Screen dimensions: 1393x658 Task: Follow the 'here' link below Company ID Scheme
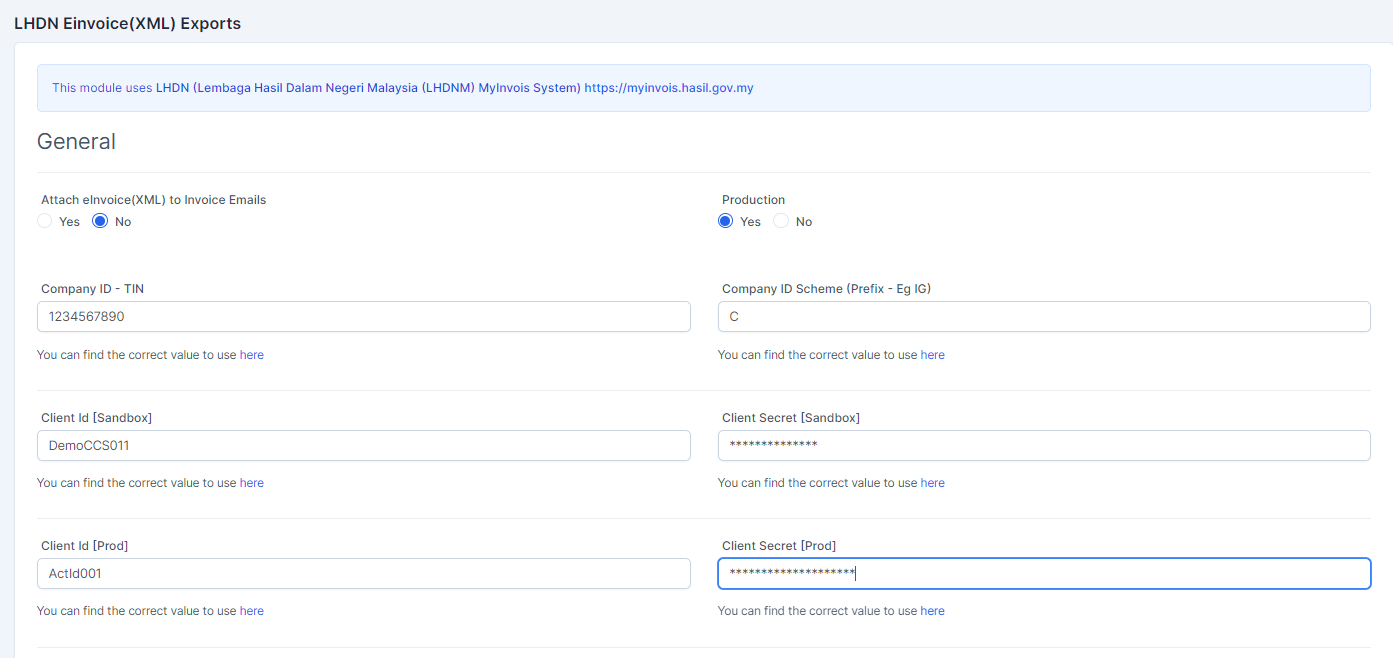point(932,355)
